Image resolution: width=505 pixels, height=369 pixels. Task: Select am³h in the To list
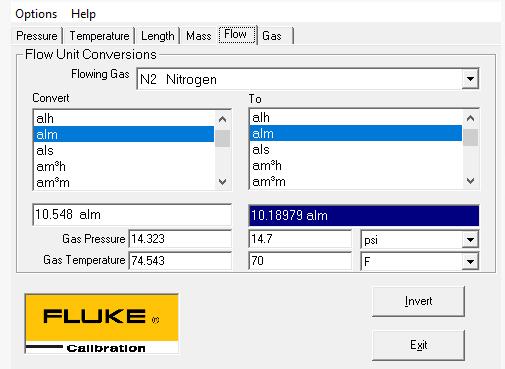356,166
